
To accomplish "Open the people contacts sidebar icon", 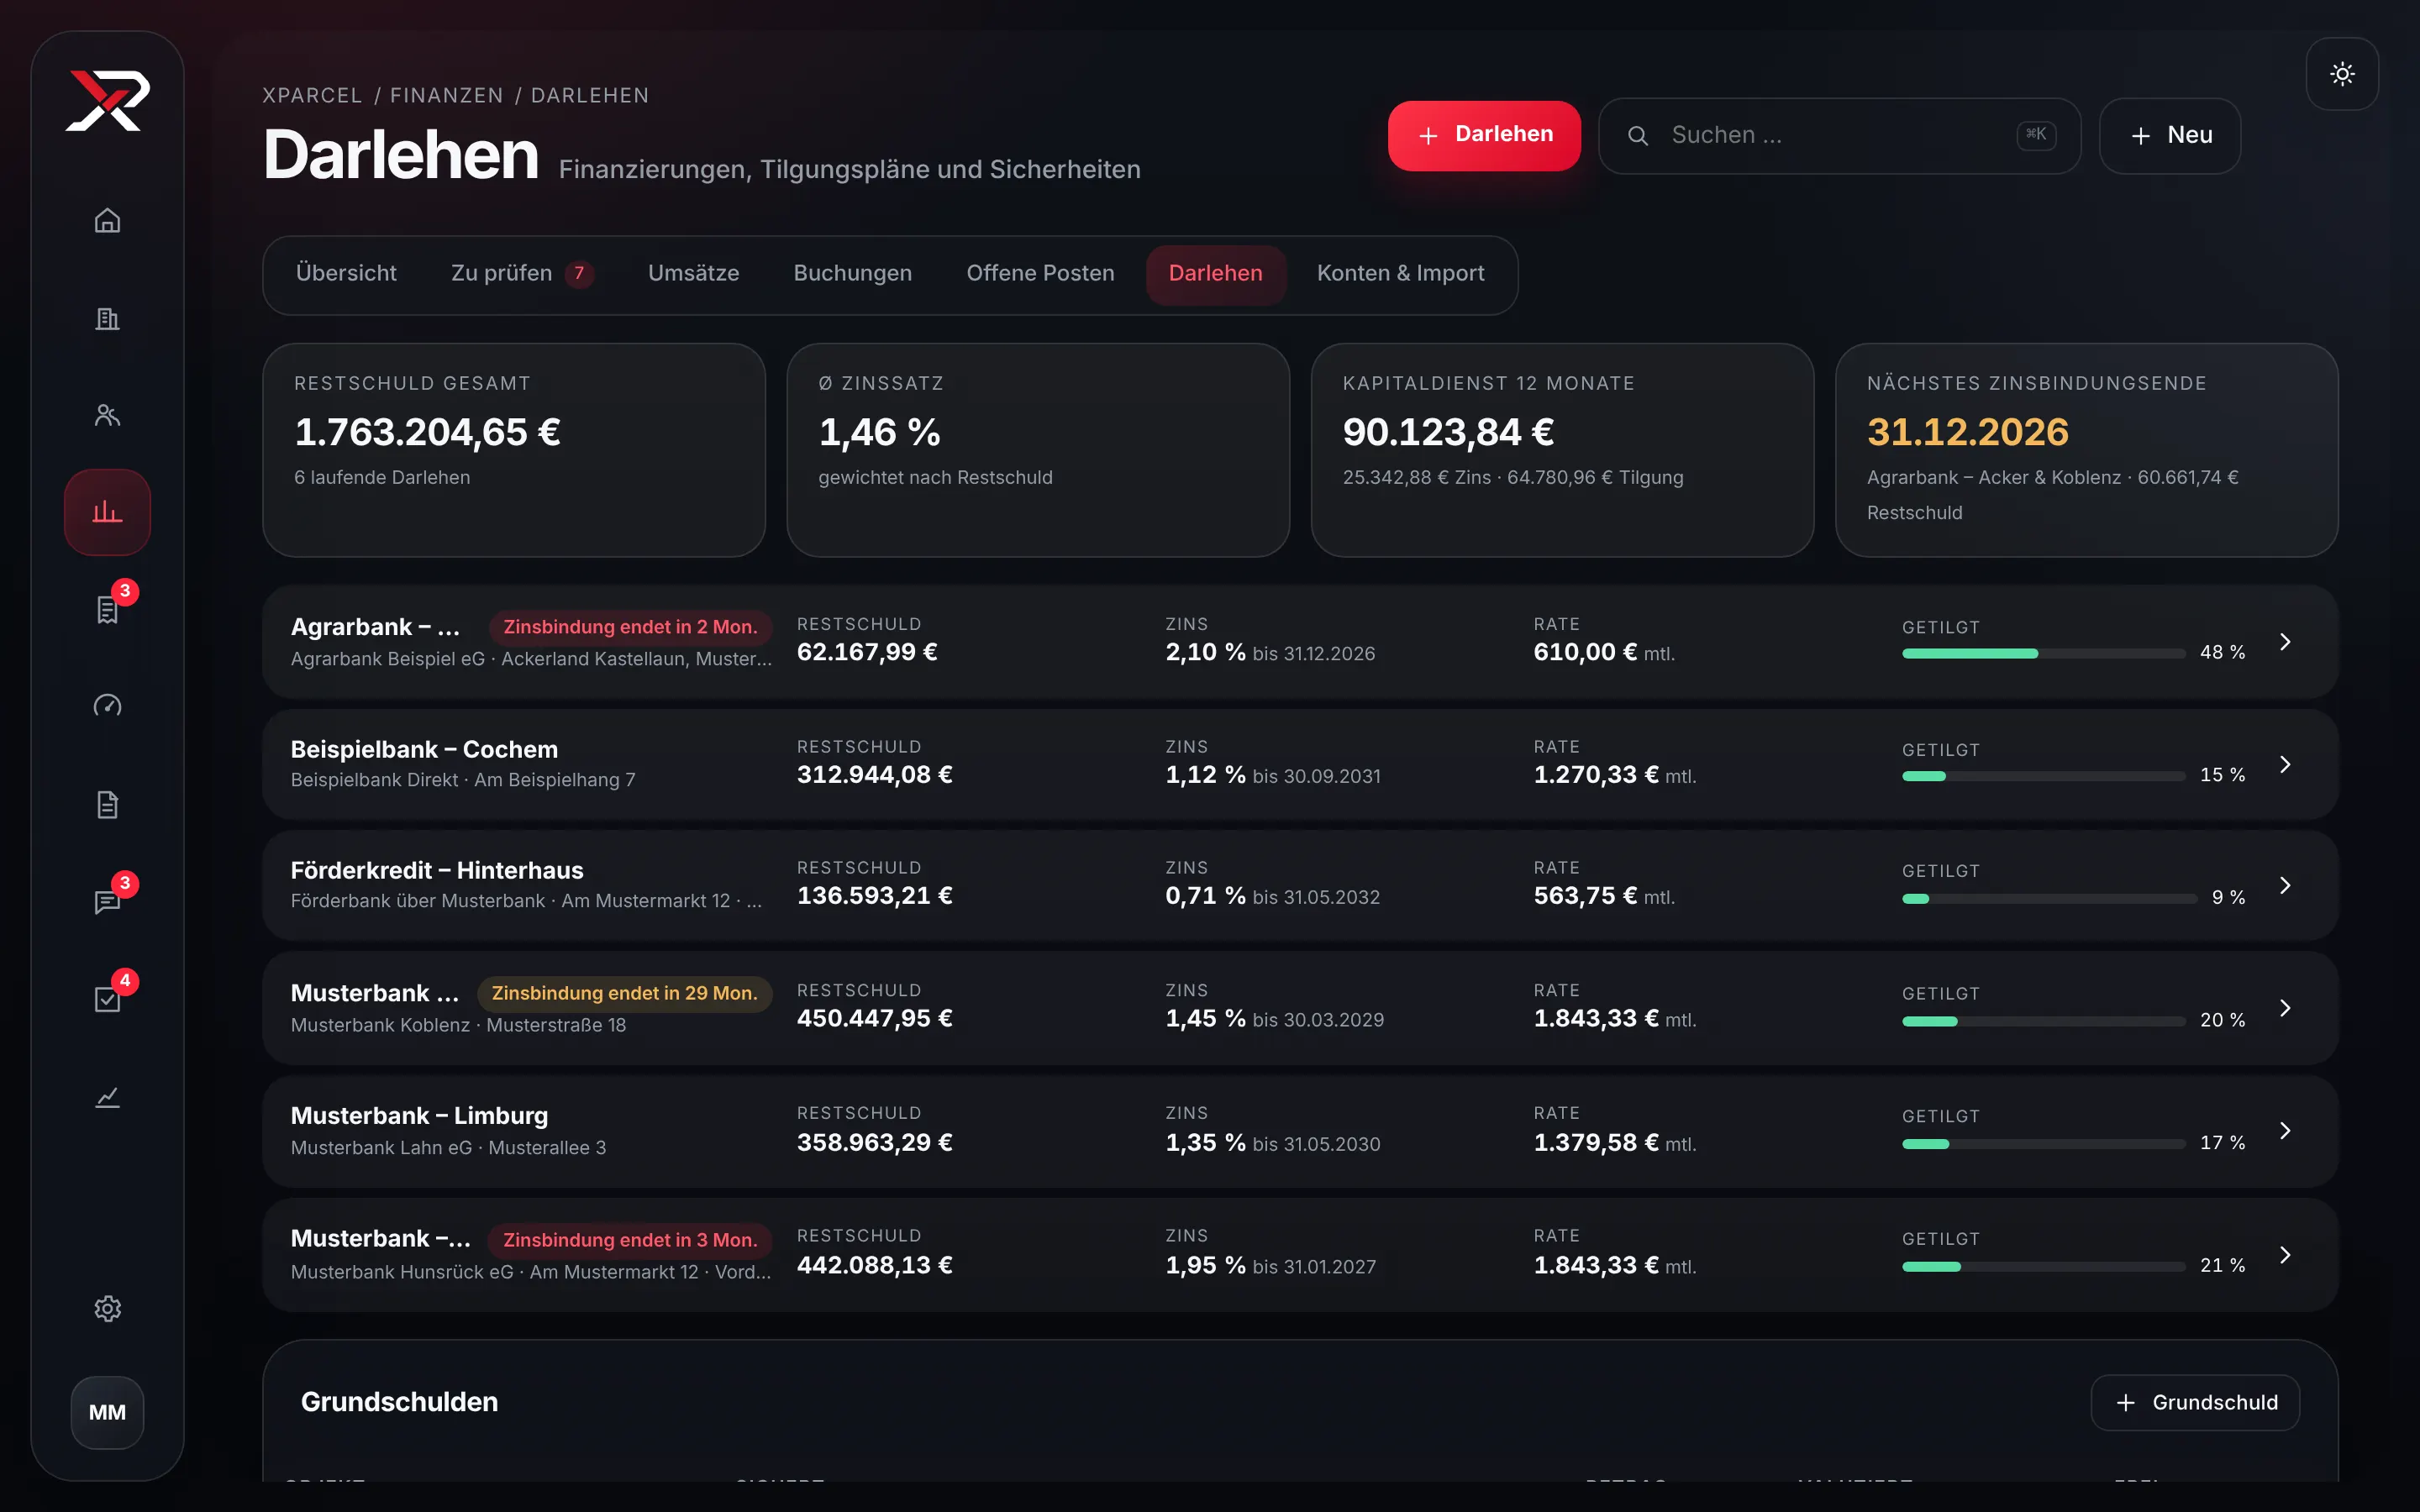I will tap(107, 415).
